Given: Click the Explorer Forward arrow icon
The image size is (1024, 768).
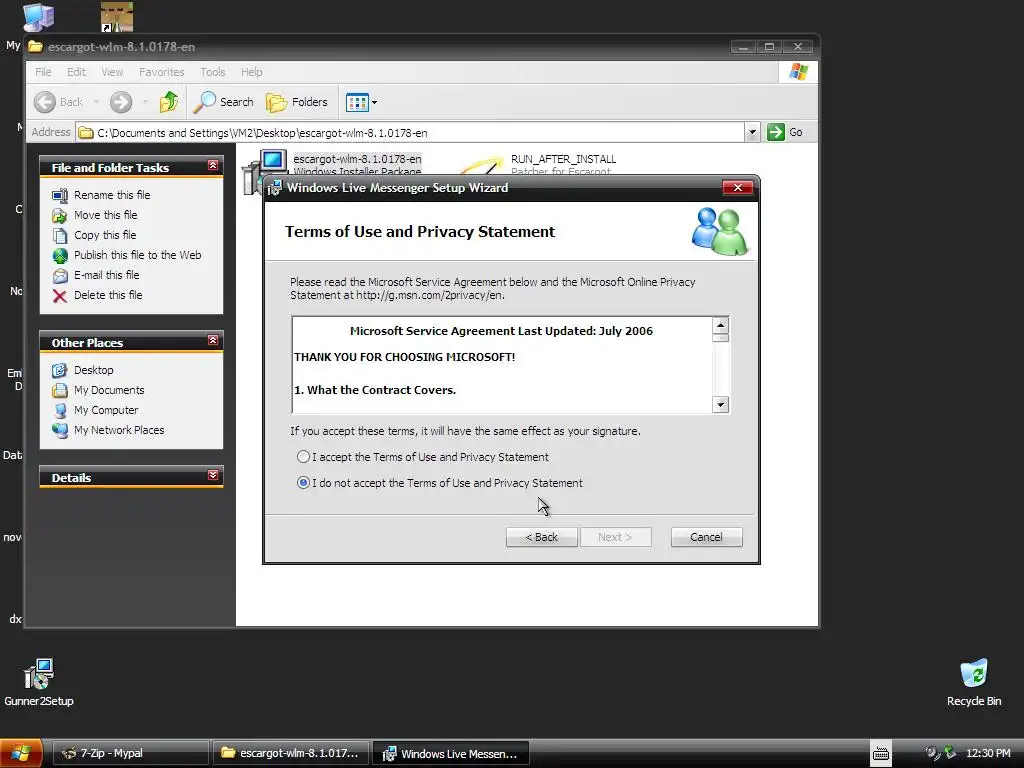Looking at the screenshot, I should tap(121, 102).
